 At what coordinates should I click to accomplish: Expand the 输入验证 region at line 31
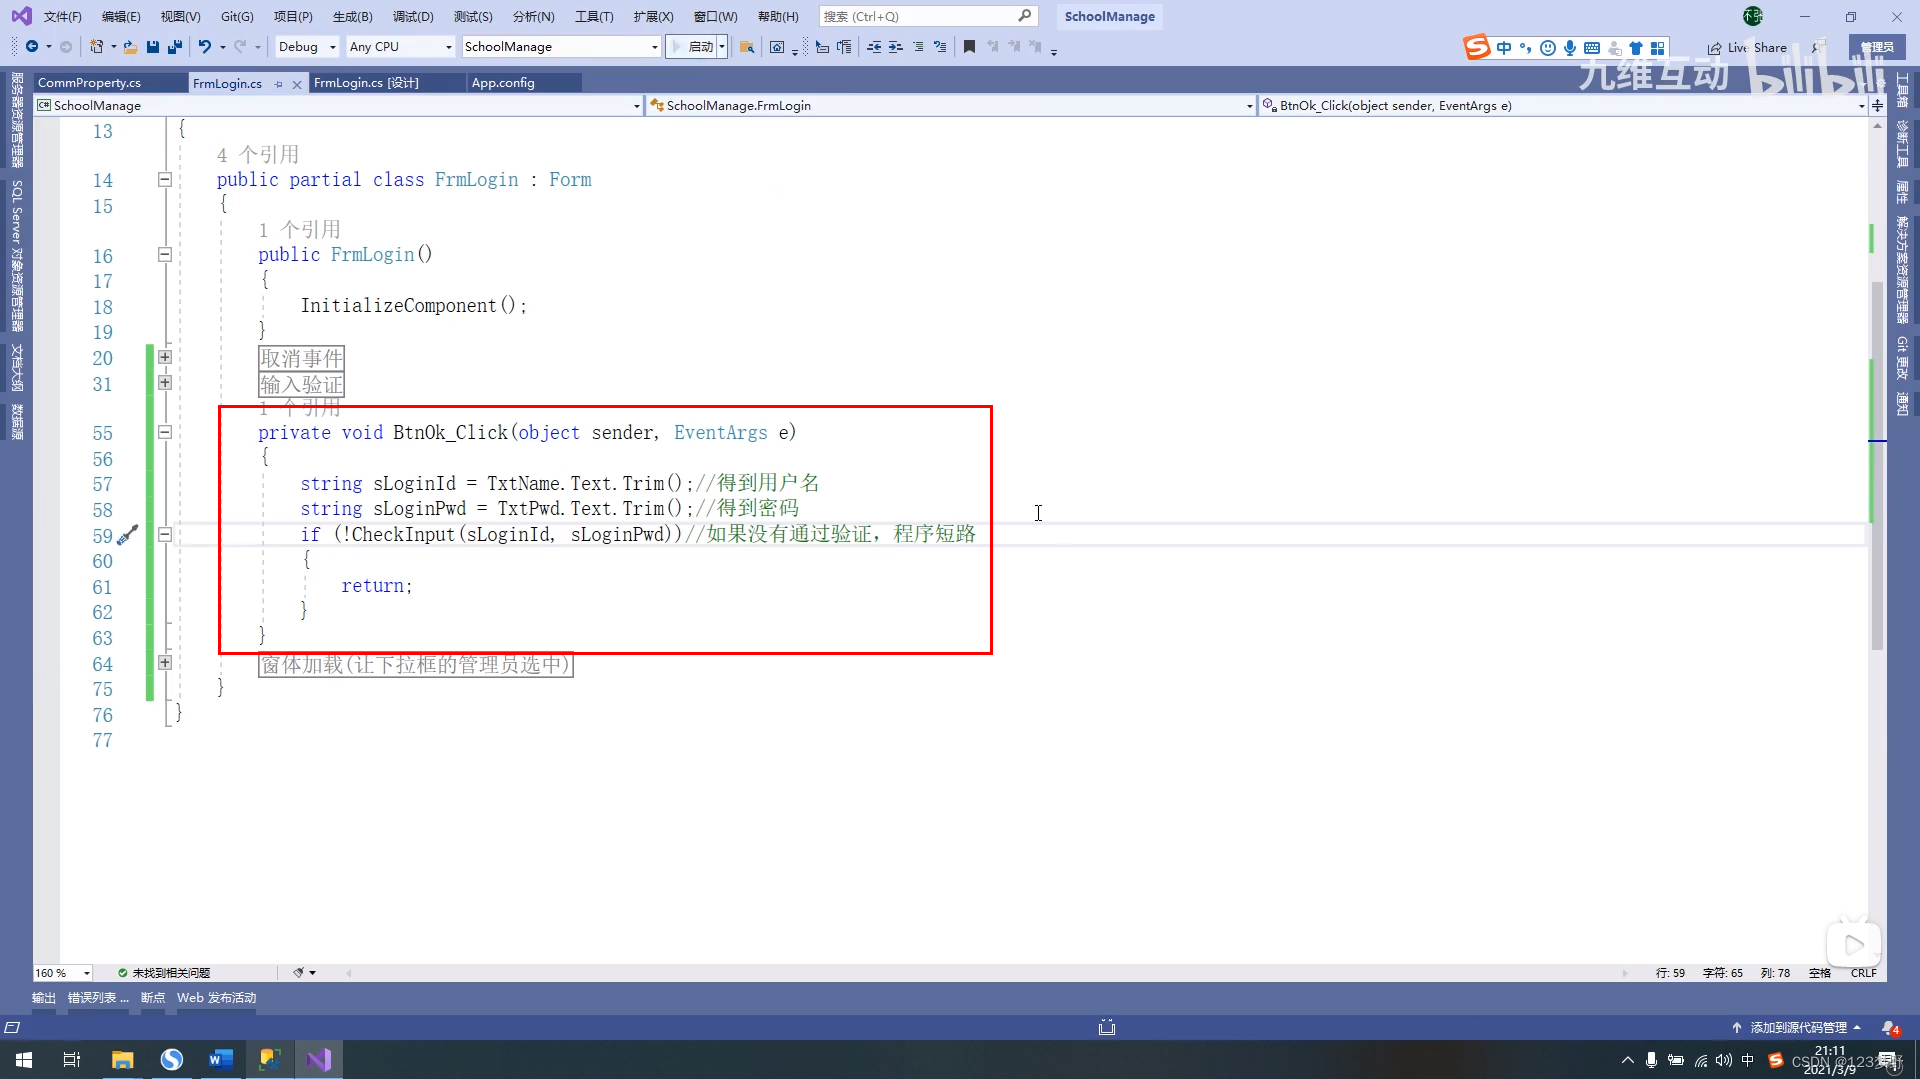pos(165,383)
